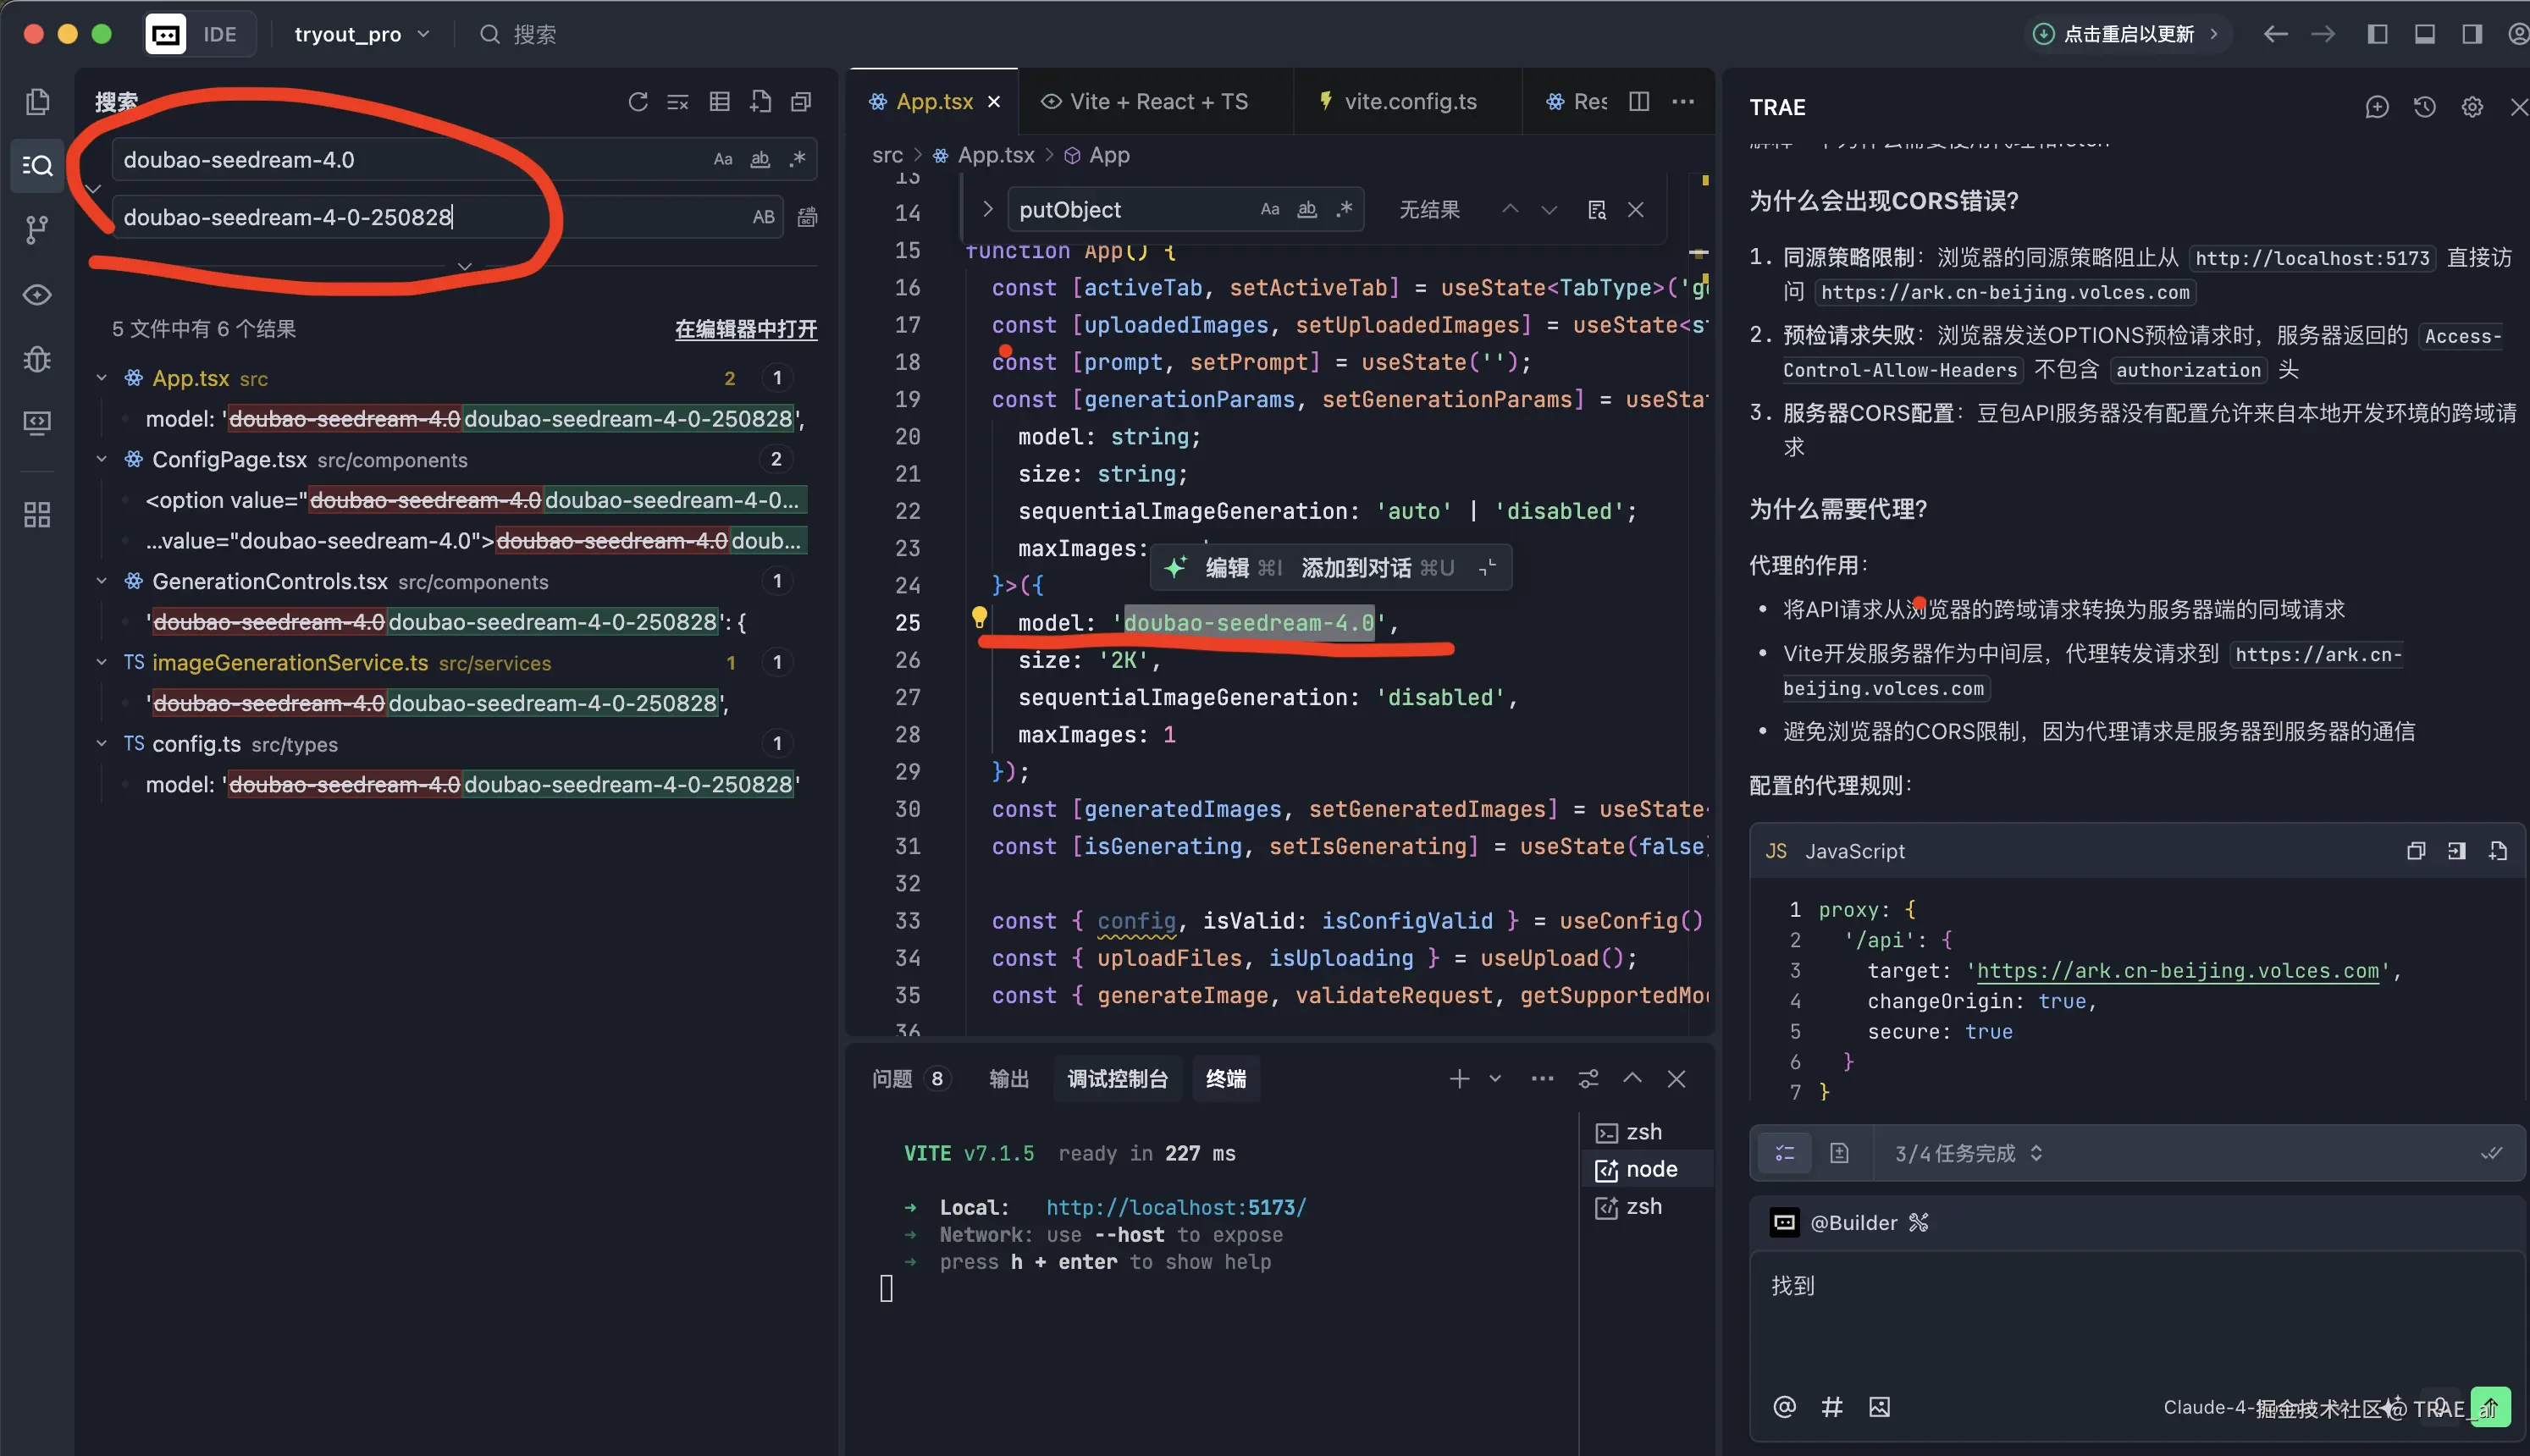Click the split editor icon
The width and height of the screenshot is (2530, 1456).
pos(1638,102)
